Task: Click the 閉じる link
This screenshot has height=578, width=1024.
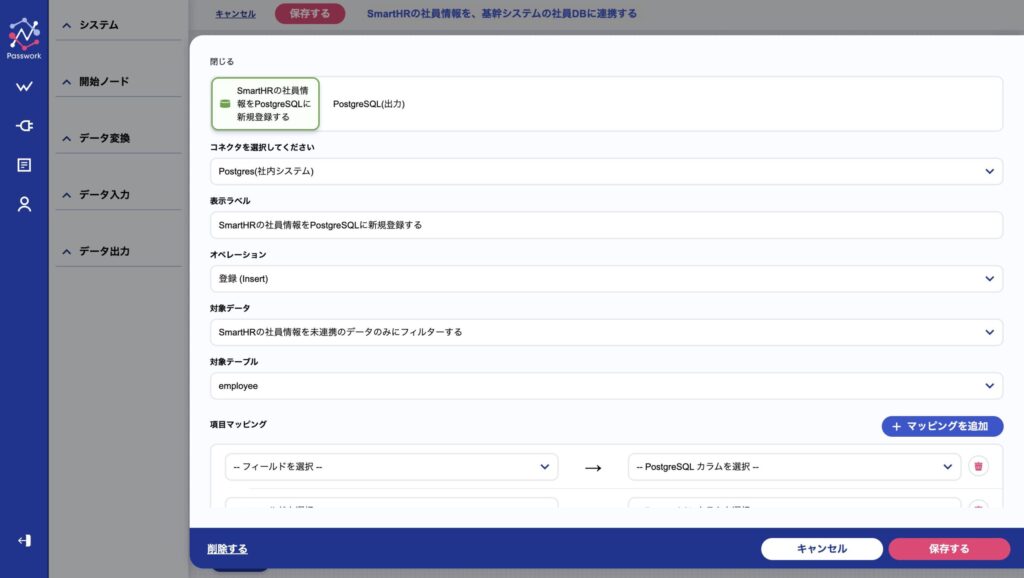Action: (x=221, y=61)
